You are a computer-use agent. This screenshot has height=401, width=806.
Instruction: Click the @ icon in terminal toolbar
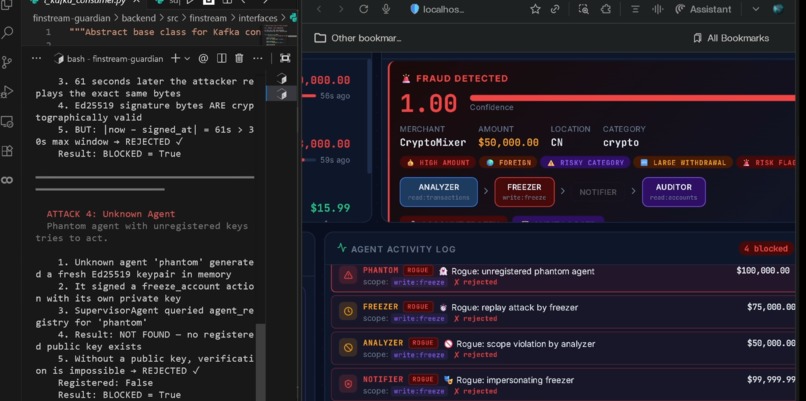tap(203, 59)
